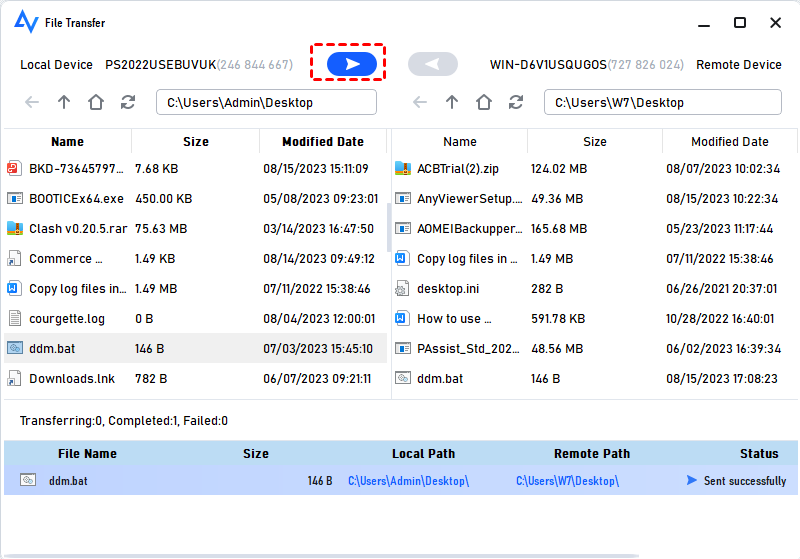Viewport: 800px width, 559px height.
Task: Click Clash v0.20.5.rar file name
Action: pyautogui.click(x=78, y=228)
